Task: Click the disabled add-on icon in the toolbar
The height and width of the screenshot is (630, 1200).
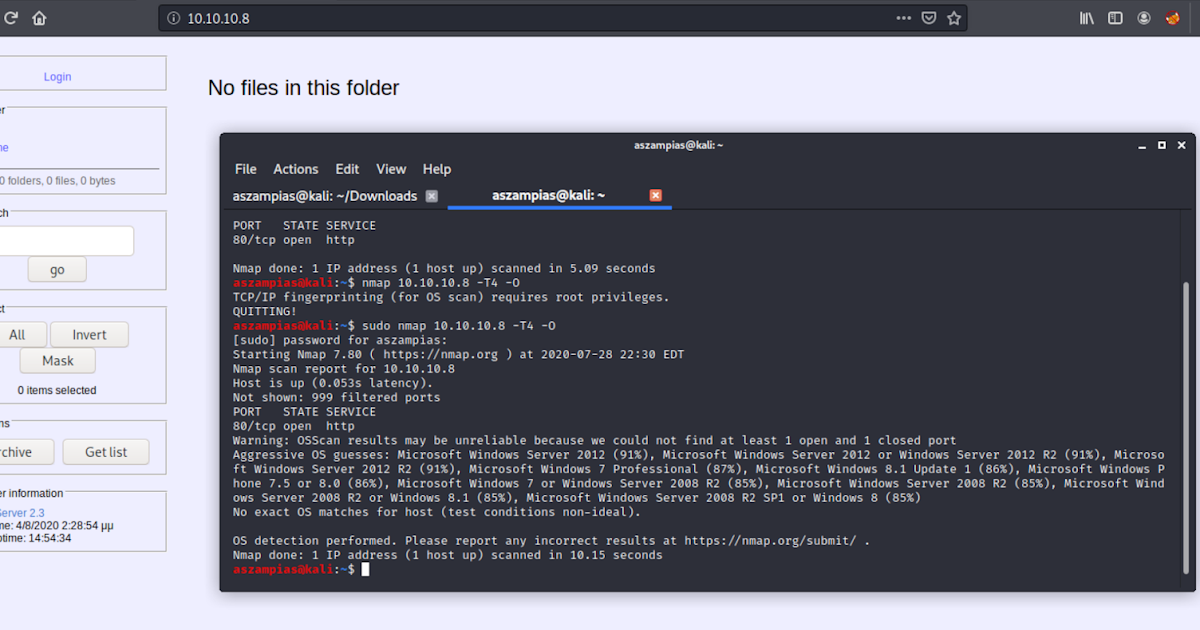Action: pos(1172,17)
